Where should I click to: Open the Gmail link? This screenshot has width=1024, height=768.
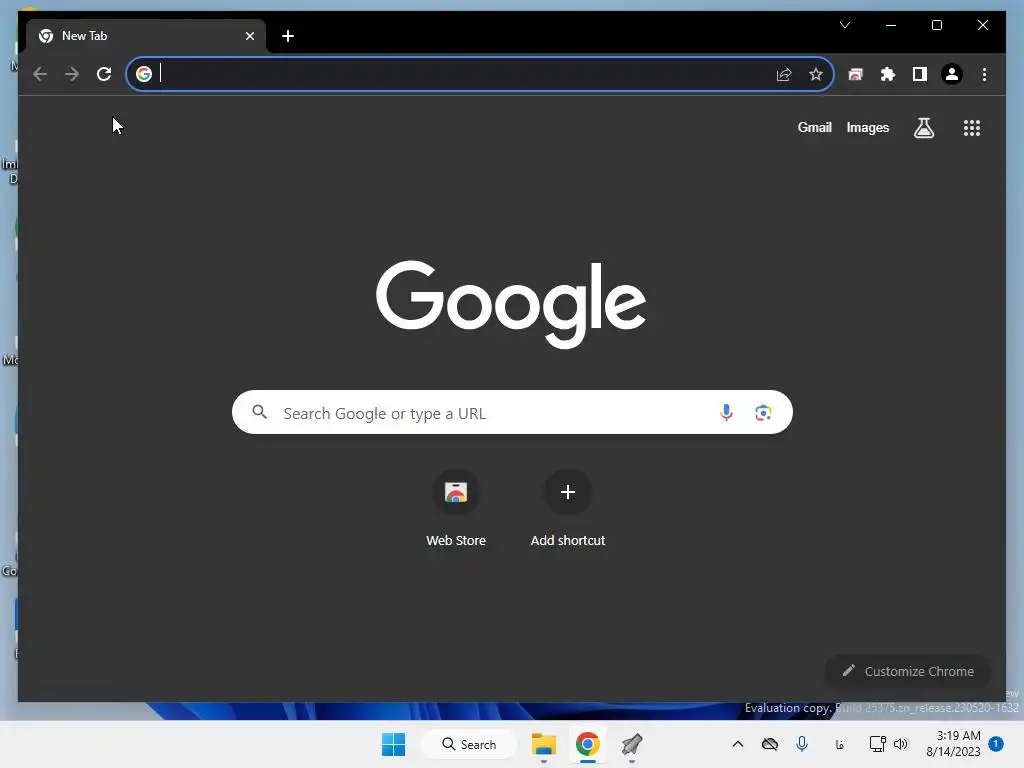coord(814,128)
